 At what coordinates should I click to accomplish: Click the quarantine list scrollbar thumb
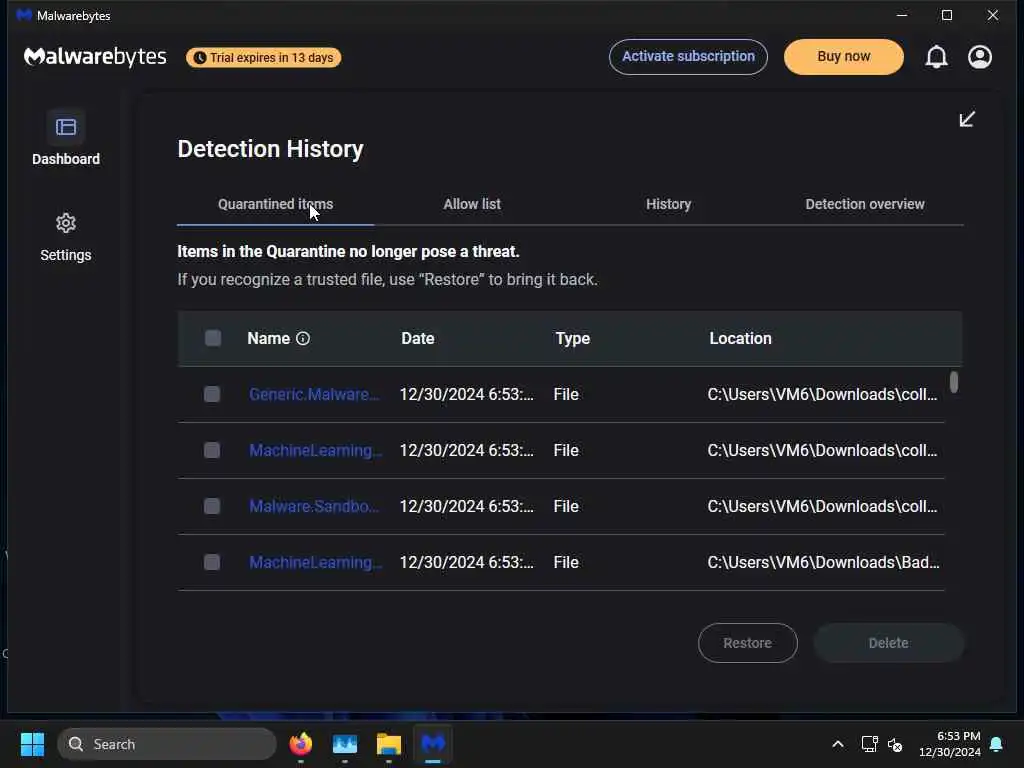click(x=953, y=382)
